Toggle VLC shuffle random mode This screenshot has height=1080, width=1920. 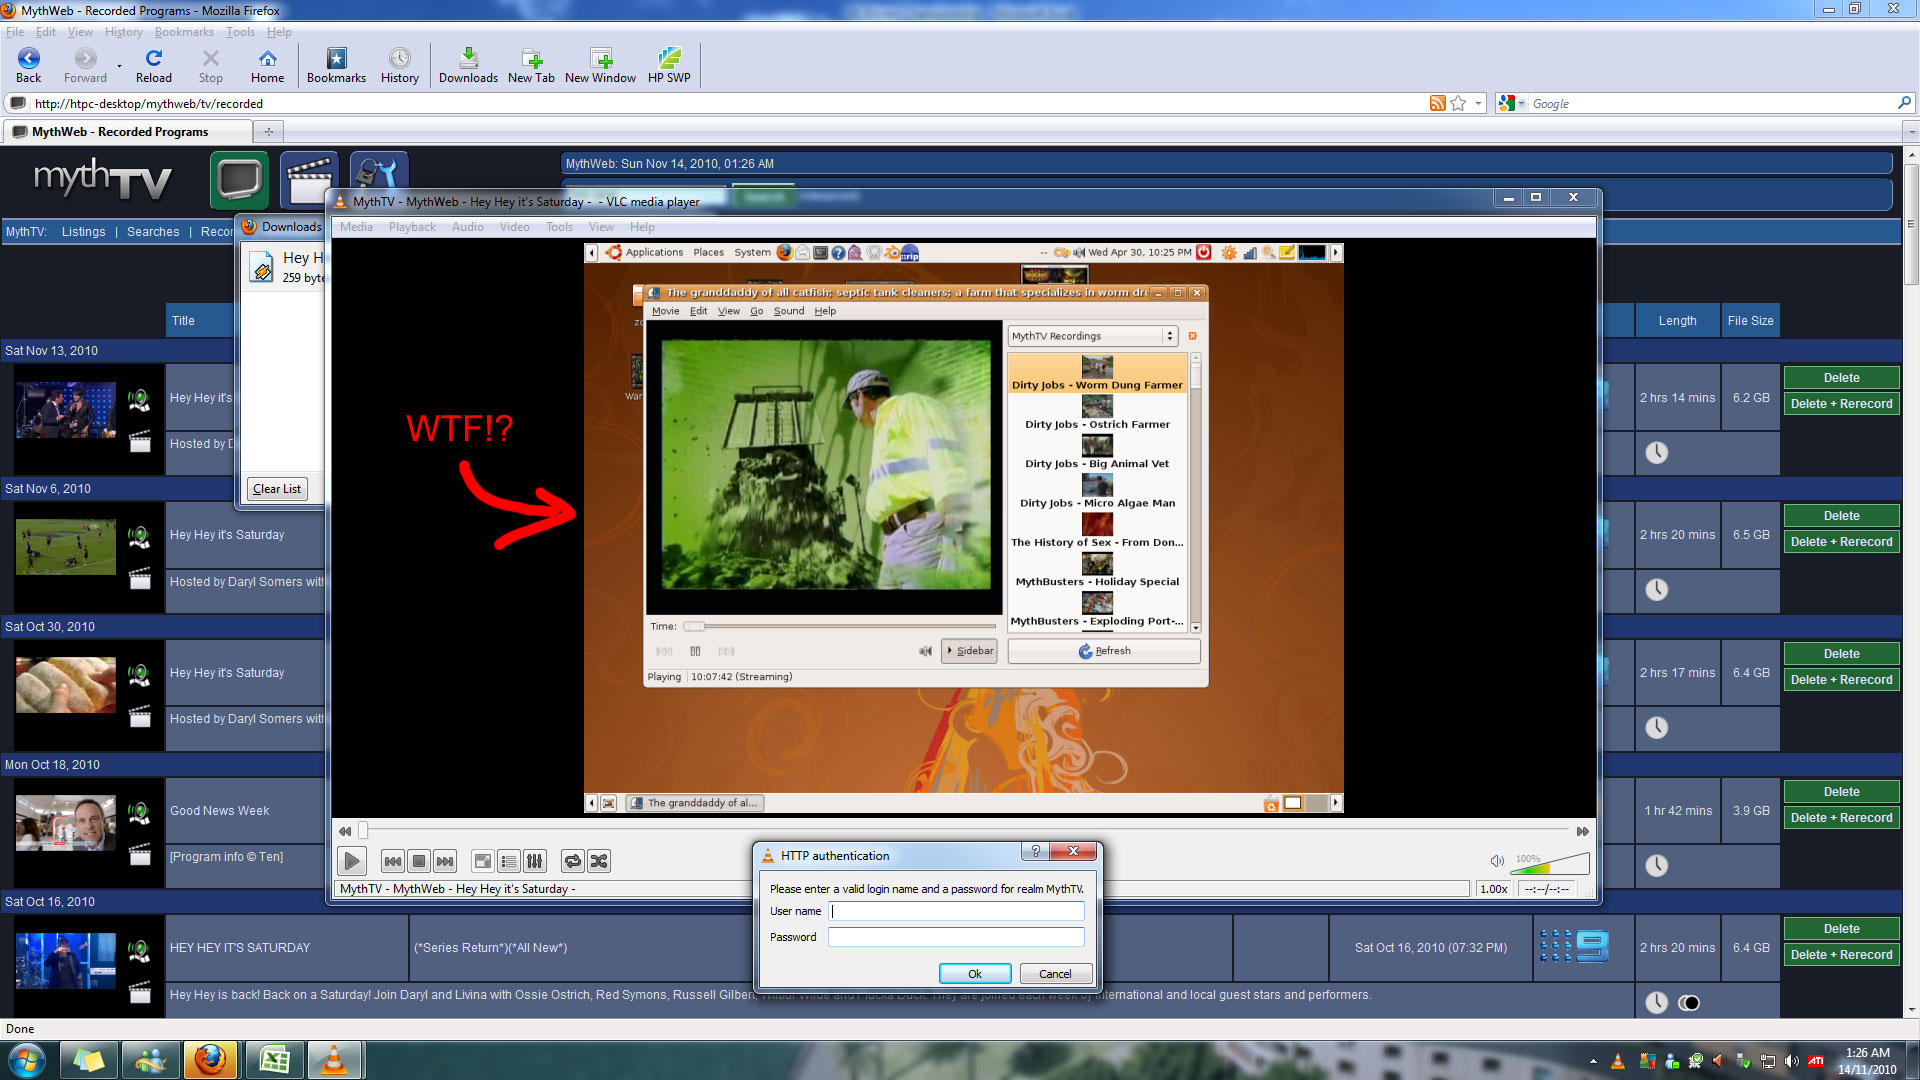pyautogui.click(x=599, y=861)
